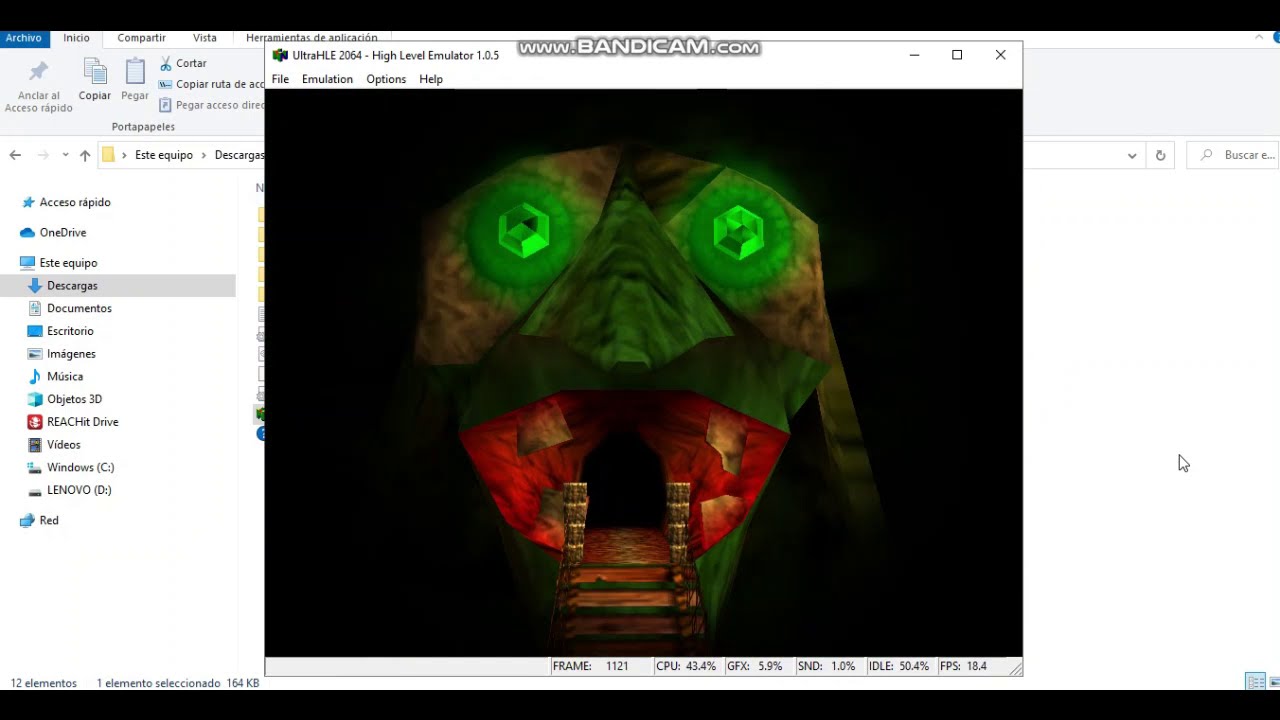The height and width of the screenshot is (720, 1280).
Task: Switch to the Inicio ribbon tab
Action: click(x=77, y=38)
